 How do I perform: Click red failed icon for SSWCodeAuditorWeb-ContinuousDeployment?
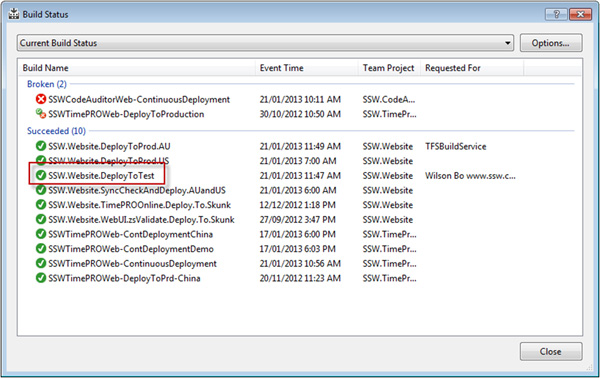[41, 99]
